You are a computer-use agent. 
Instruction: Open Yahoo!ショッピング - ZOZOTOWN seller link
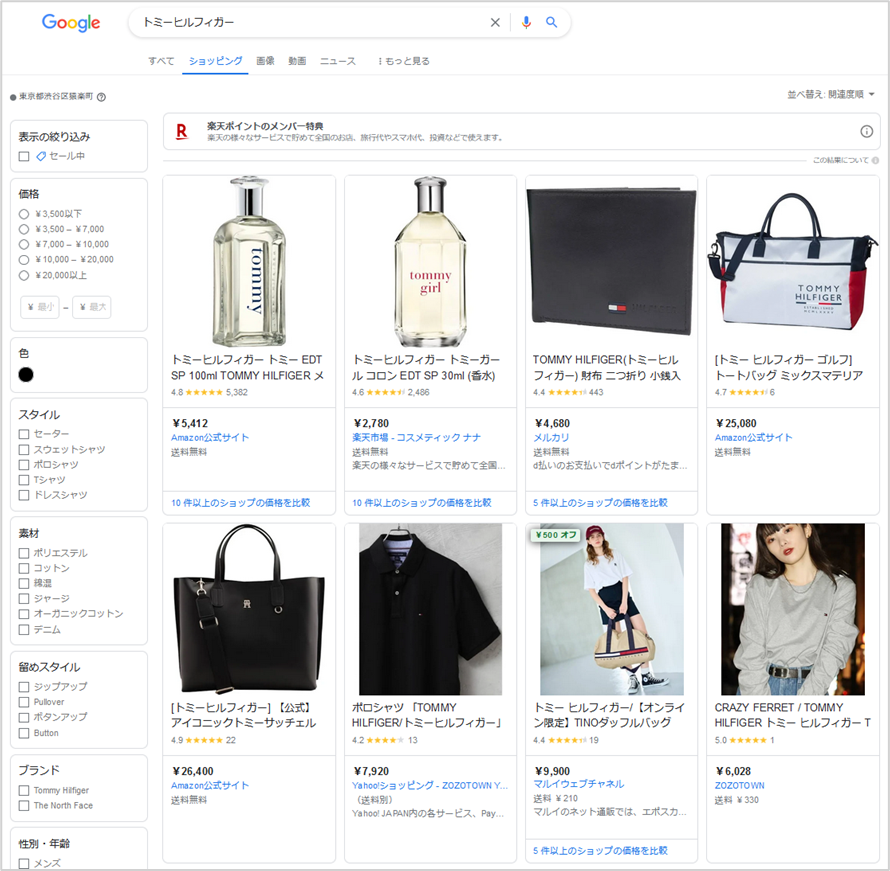pos(430,785)
